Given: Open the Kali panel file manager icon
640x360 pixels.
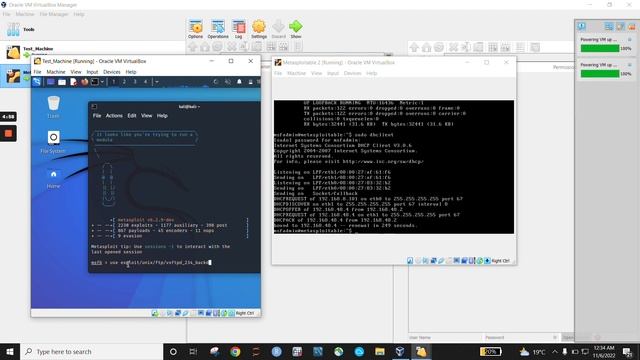Looking at the screenshot, I should point(62,82).
